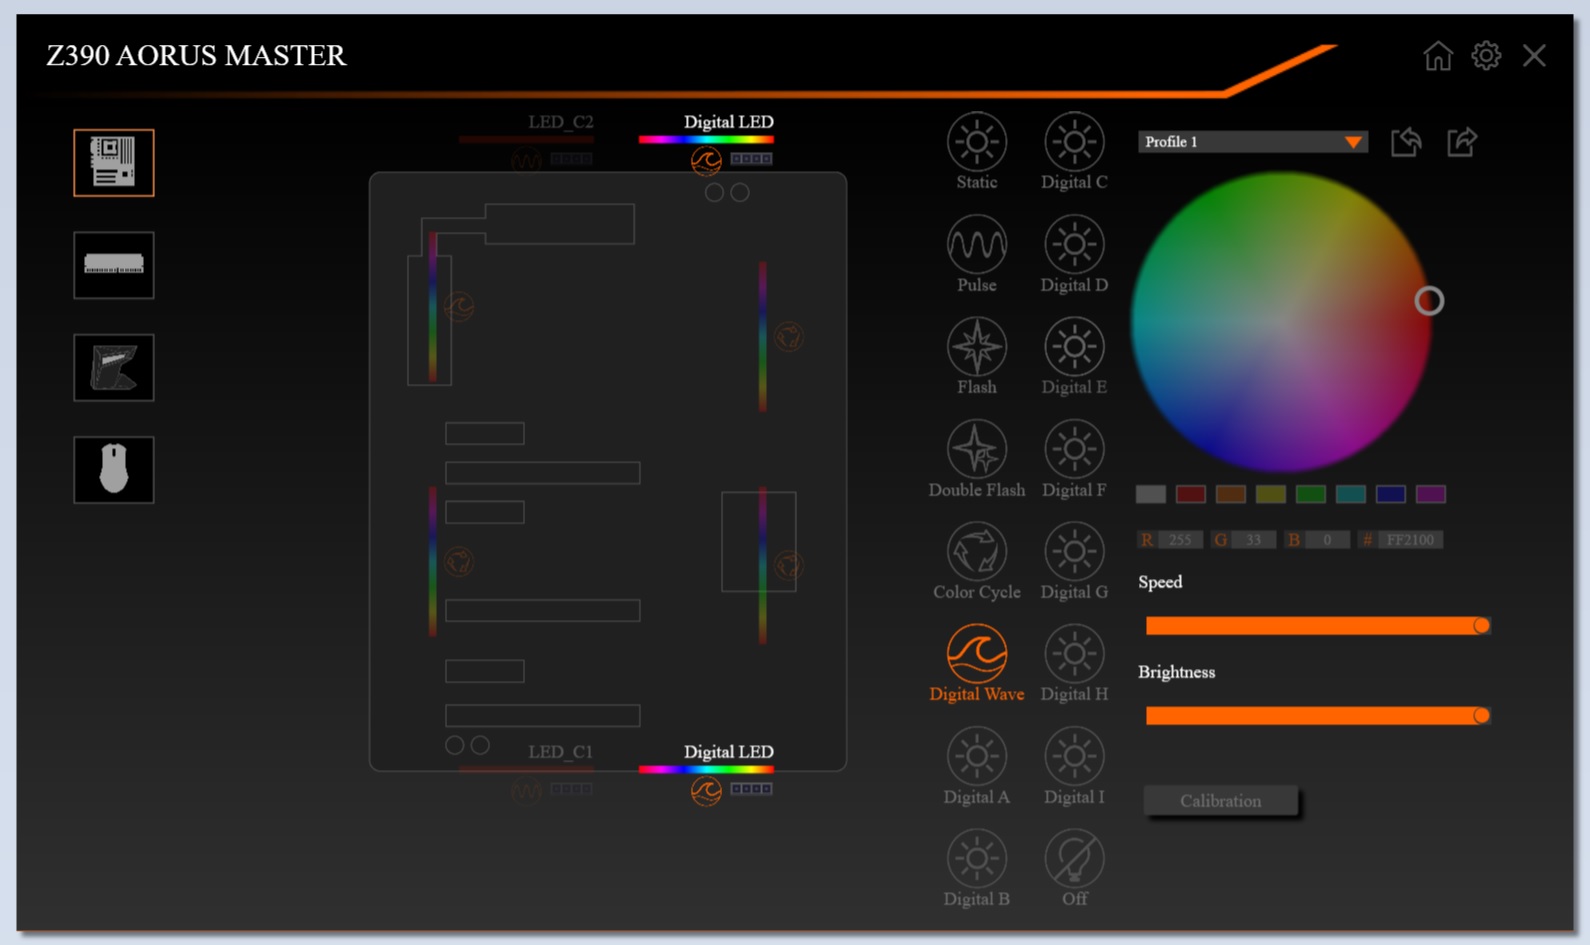Screen dimensions: 1590x945
Task: Select the Digital H effect
Action: pyautogui.click(x=1074, y=654)
